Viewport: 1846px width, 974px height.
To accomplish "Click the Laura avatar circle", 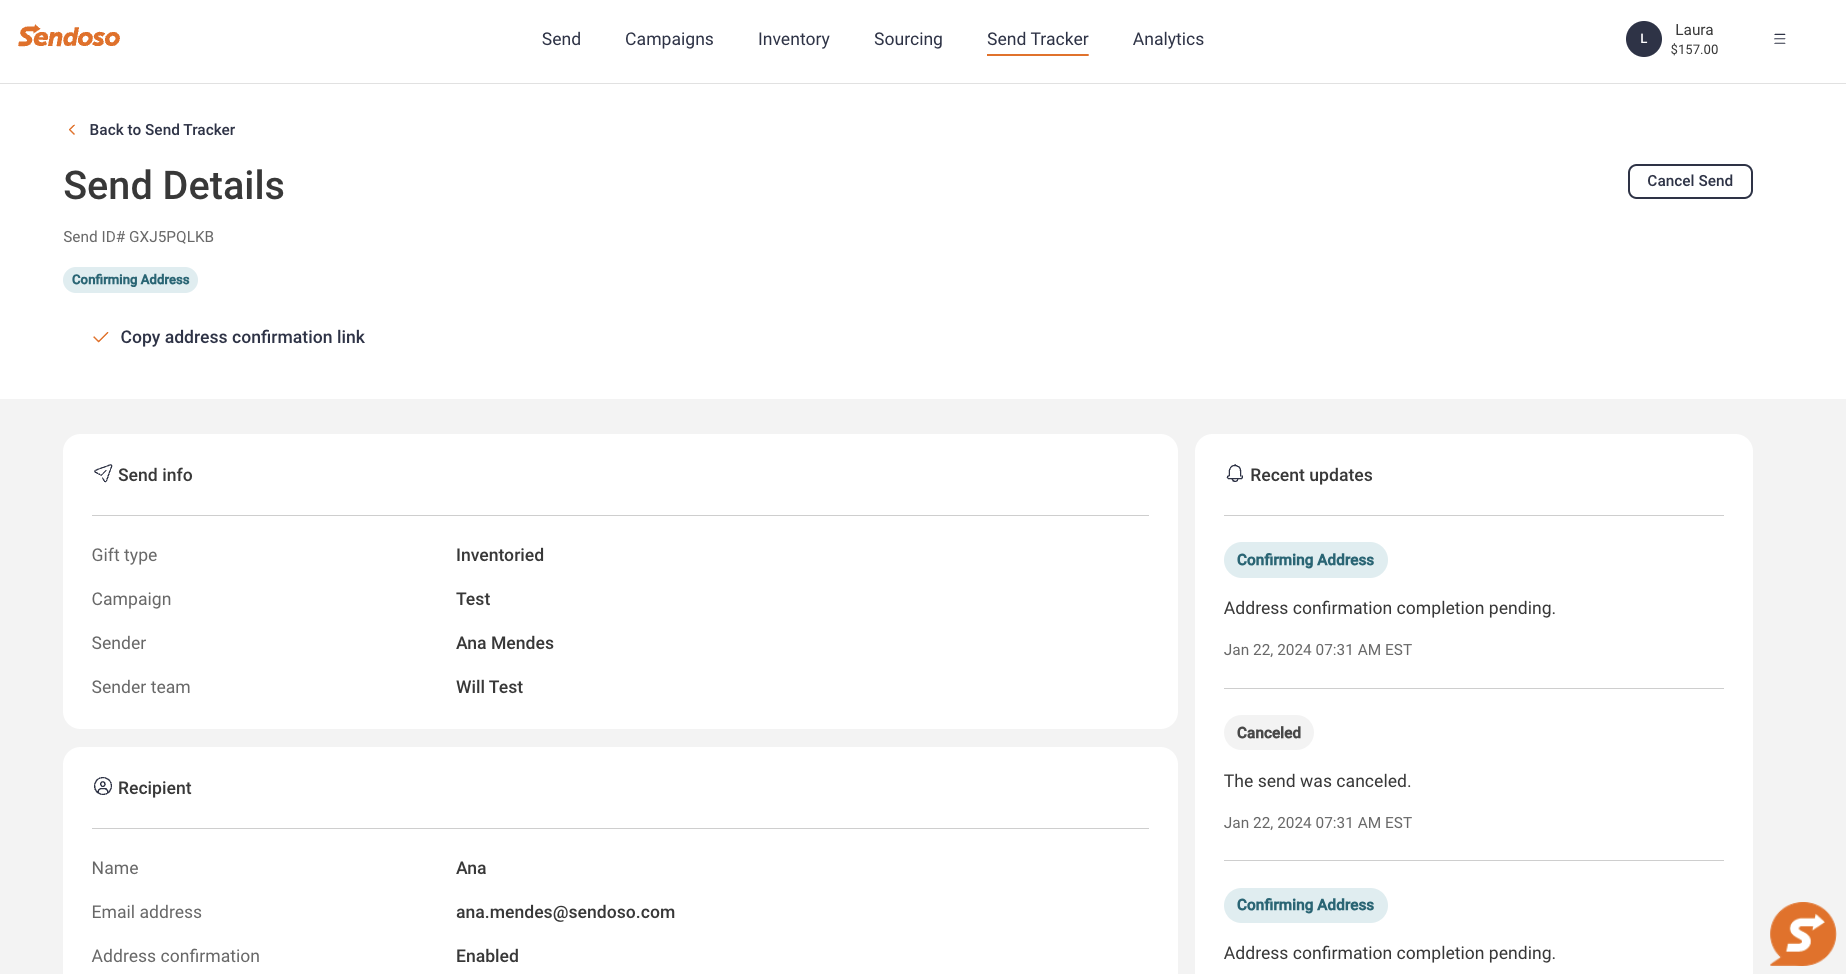I will pos(1643,39).
